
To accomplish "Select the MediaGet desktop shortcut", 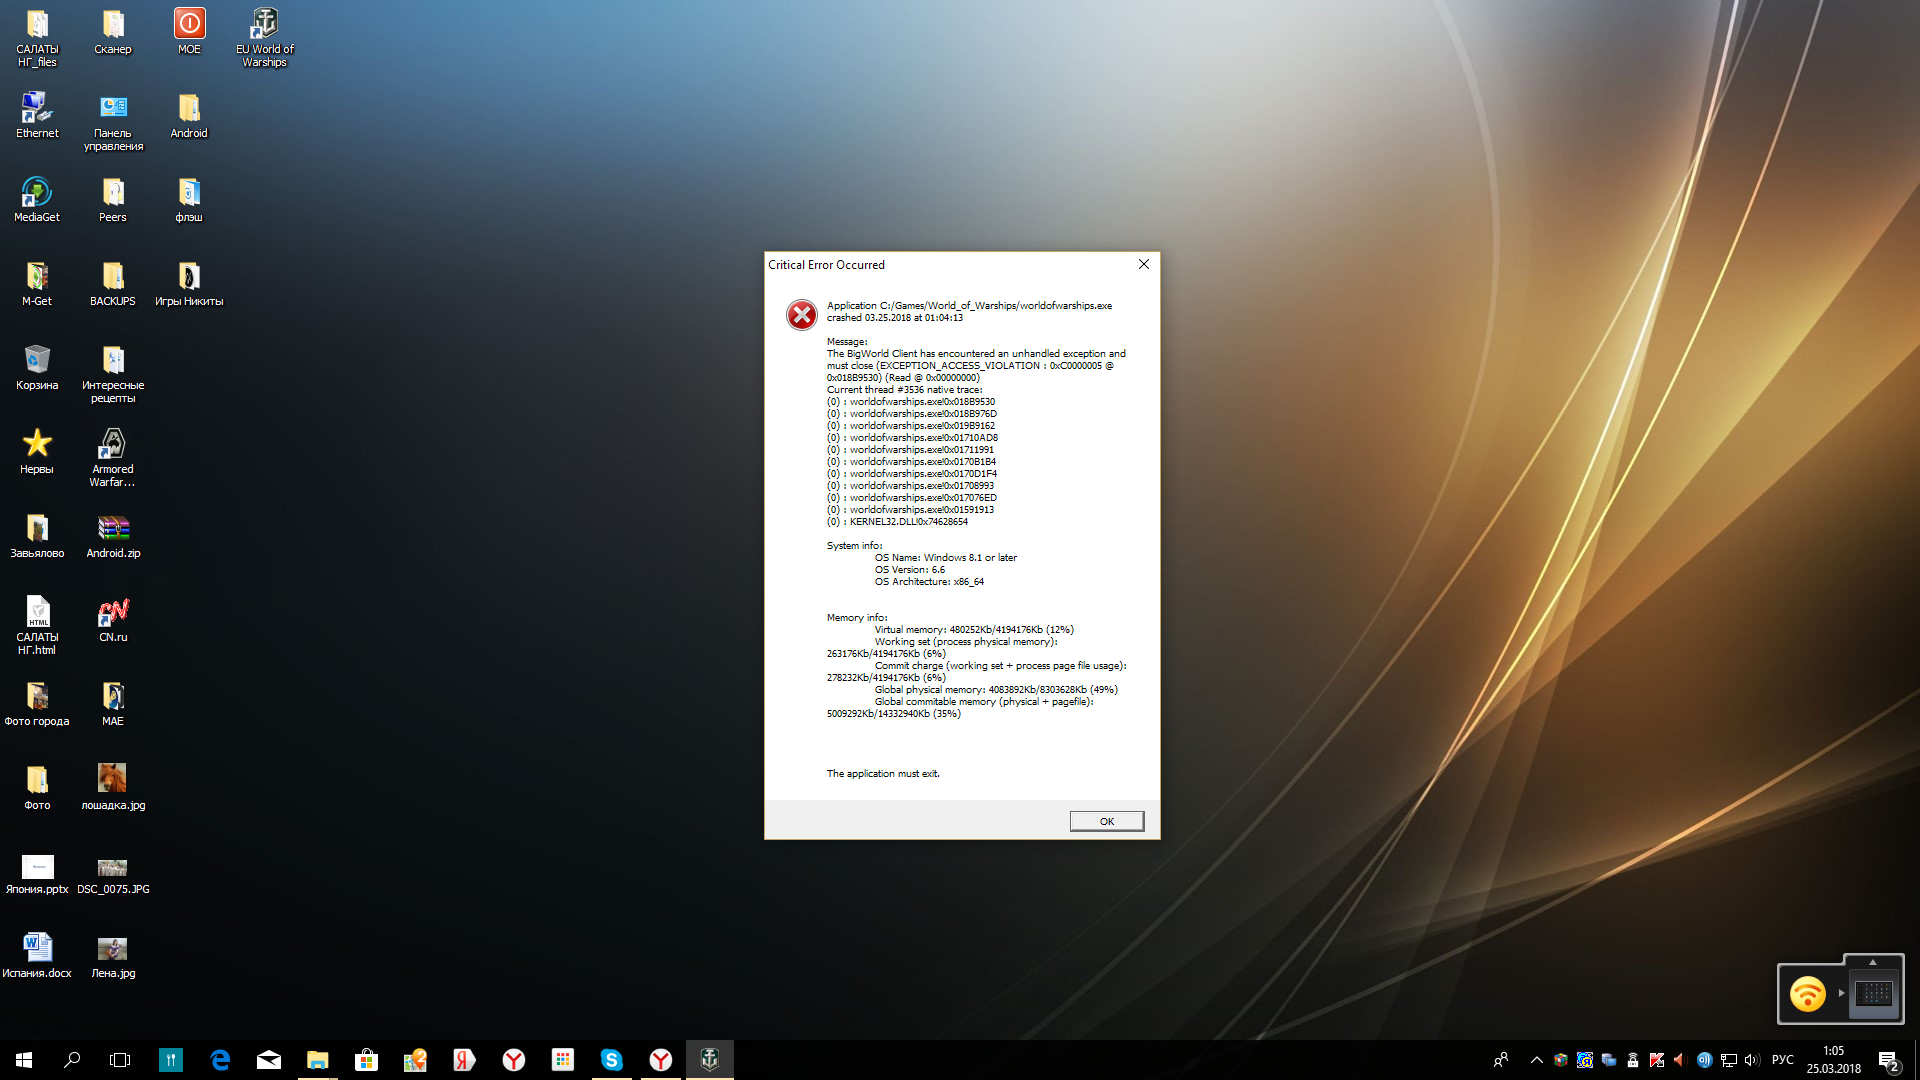I will point(37,199).
